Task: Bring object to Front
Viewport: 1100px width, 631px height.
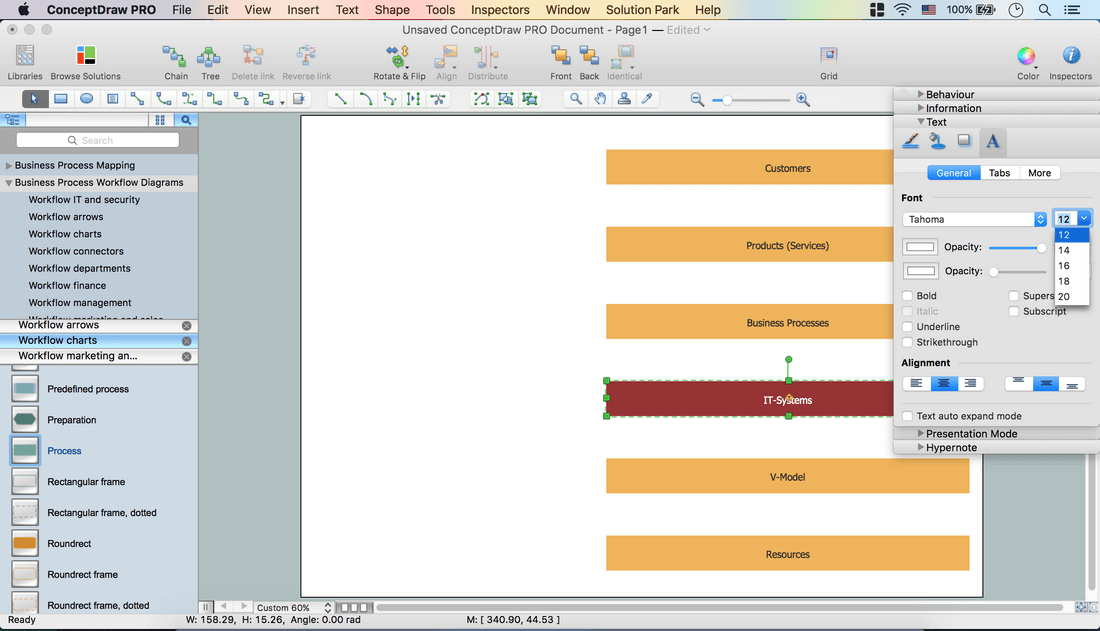Action: pos(560,56)
